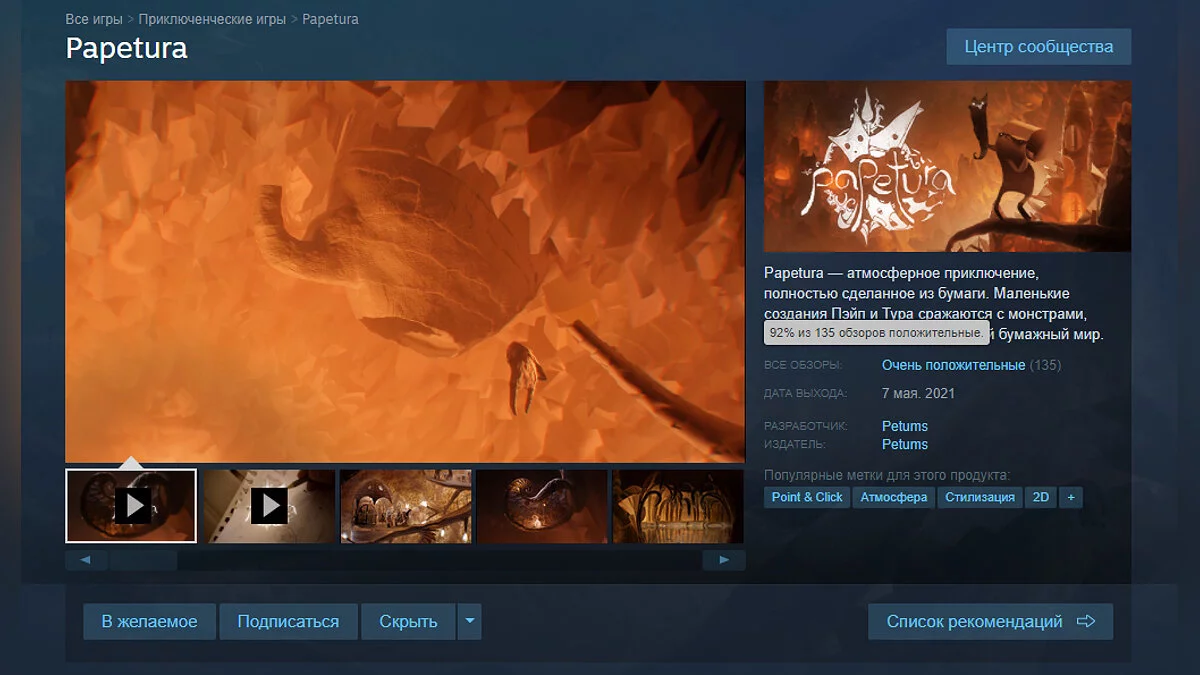Open developer 'Petums' link in РАЗРАБОТЧИК row
1200x675 pixels.
(905, 426)
